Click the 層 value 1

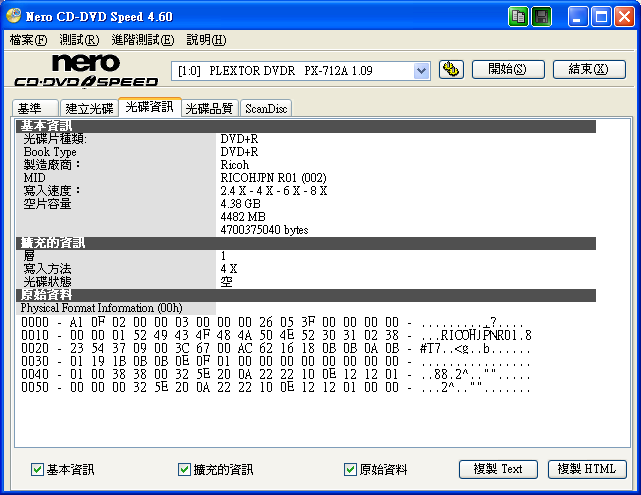coord(223,256)
